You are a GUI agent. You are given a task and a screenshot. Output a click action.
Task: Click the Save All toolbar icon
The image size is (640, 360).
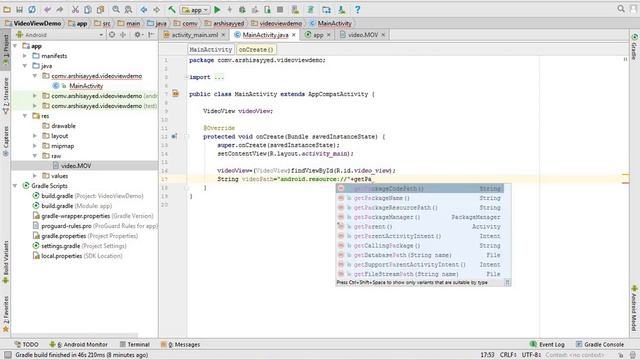19,9
